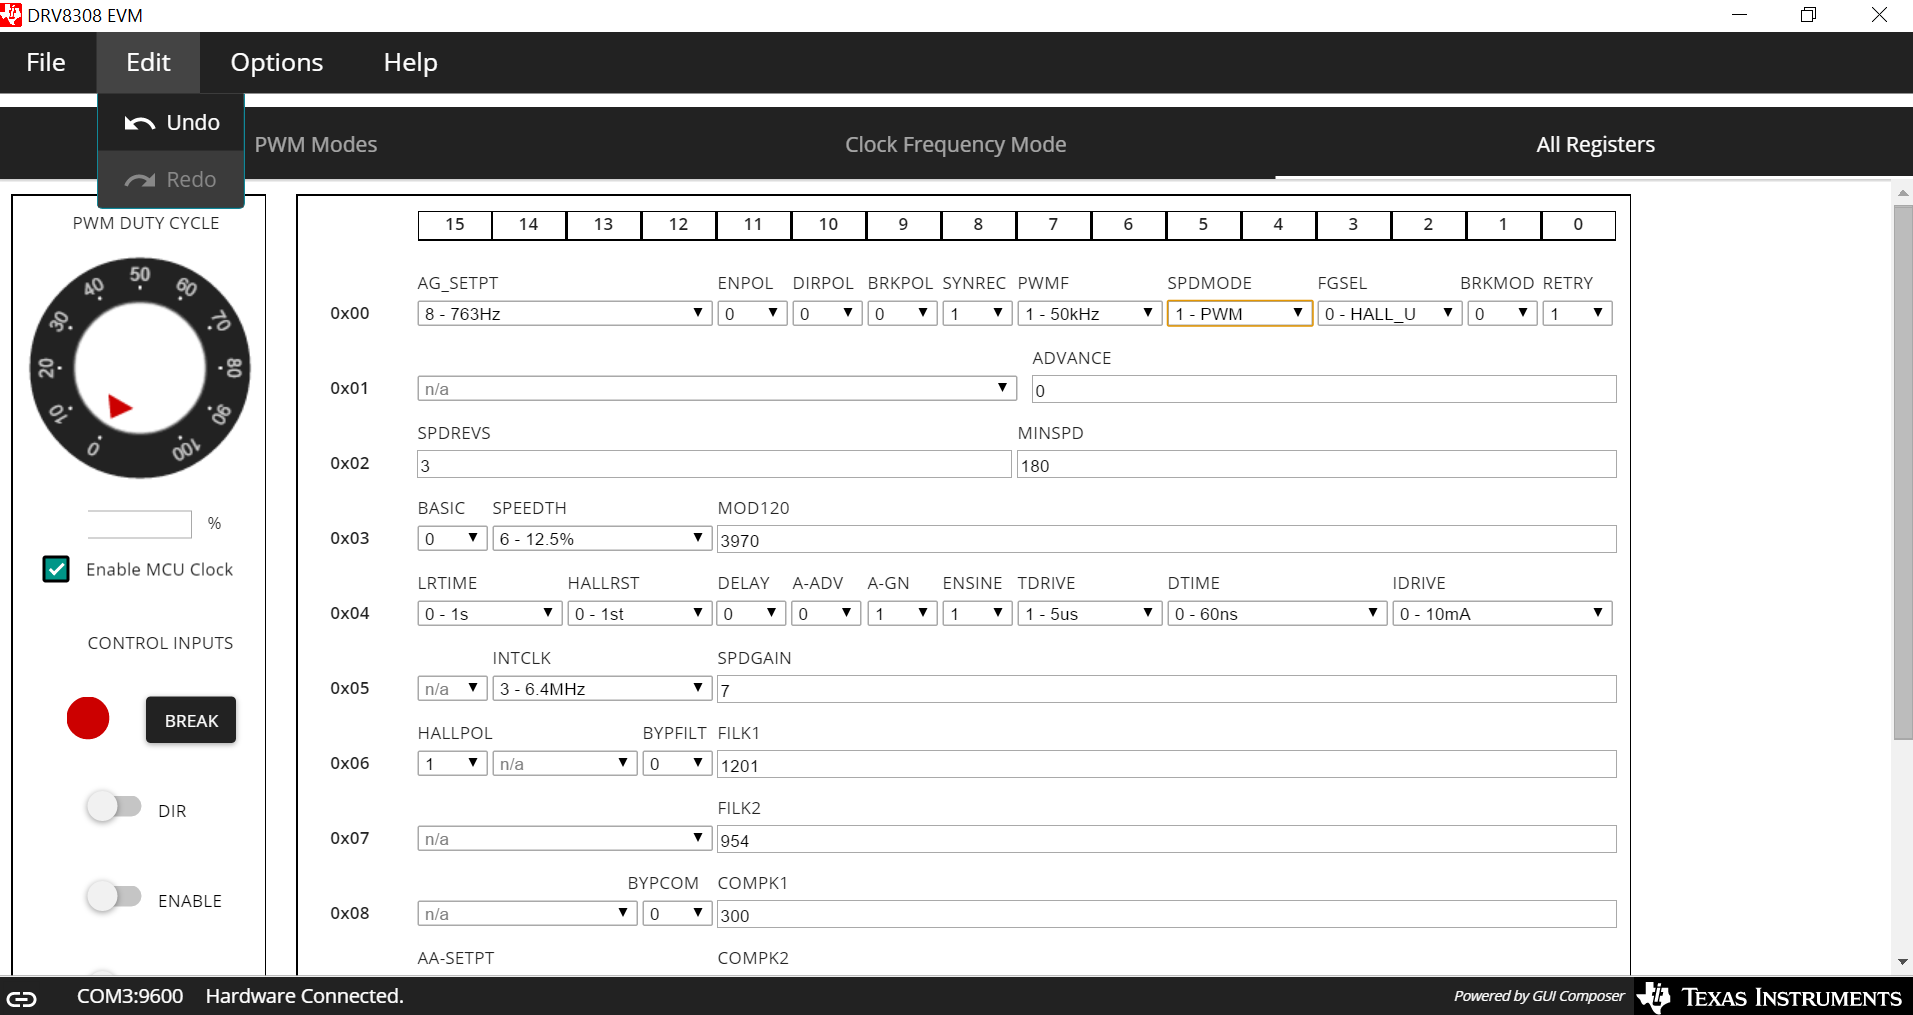Click the scrollbar down arrow
Image resolution: width=1913 pixels, height=1015 pixels.
coord(1903,962)
